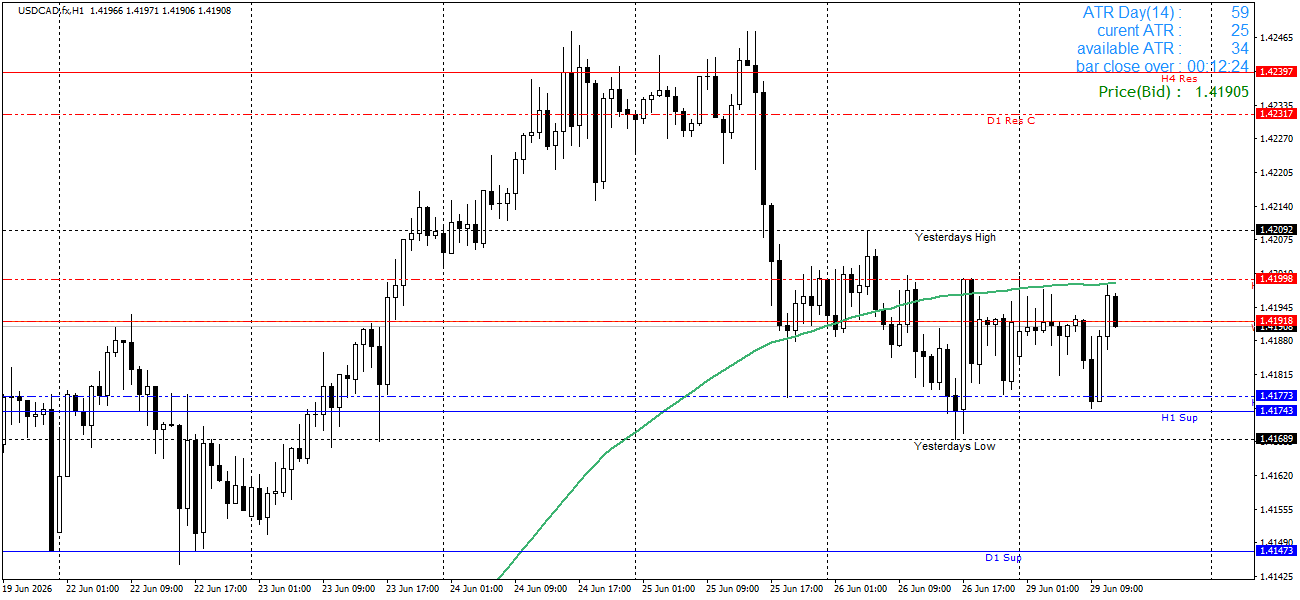Click the Price(Bid) green readout
Screen dimensions: 1300x600
click(1173, 91)
